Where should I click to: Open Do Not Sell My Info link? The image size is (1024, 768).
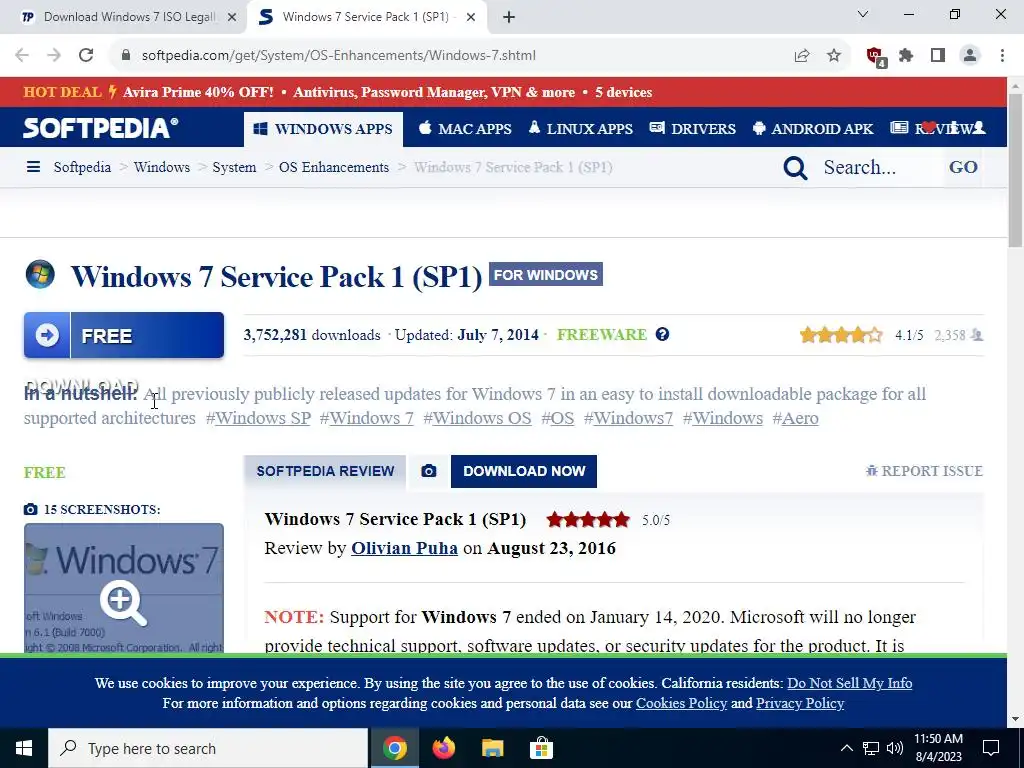850,683
